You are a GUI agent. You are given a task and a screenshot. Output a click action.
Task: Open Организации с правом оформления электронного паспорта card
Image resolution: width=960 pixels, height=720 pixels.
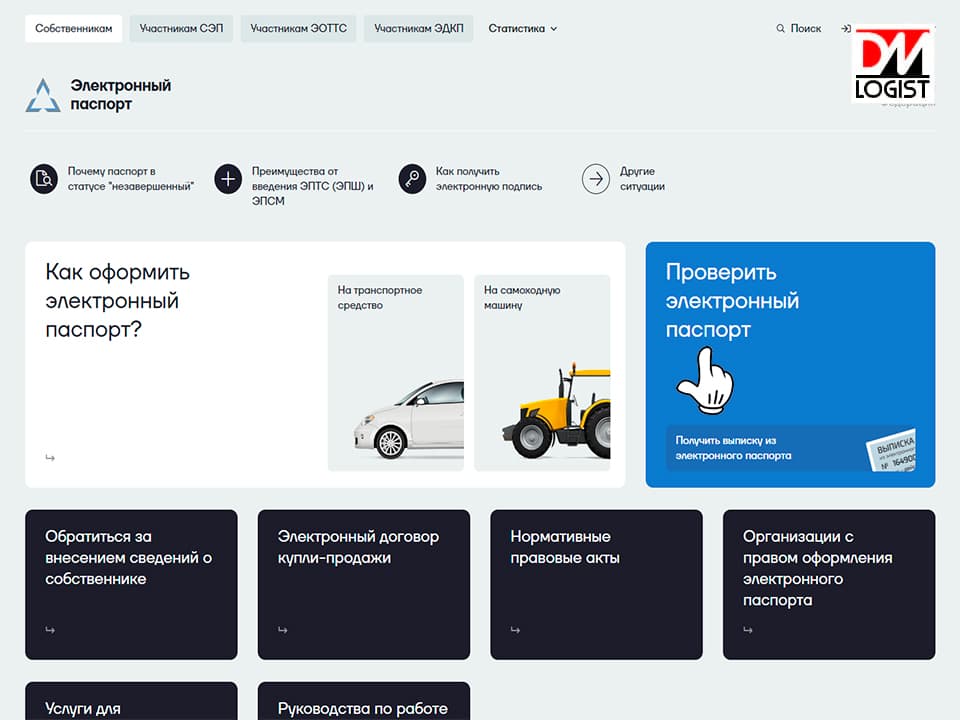[x=829, y=585]
